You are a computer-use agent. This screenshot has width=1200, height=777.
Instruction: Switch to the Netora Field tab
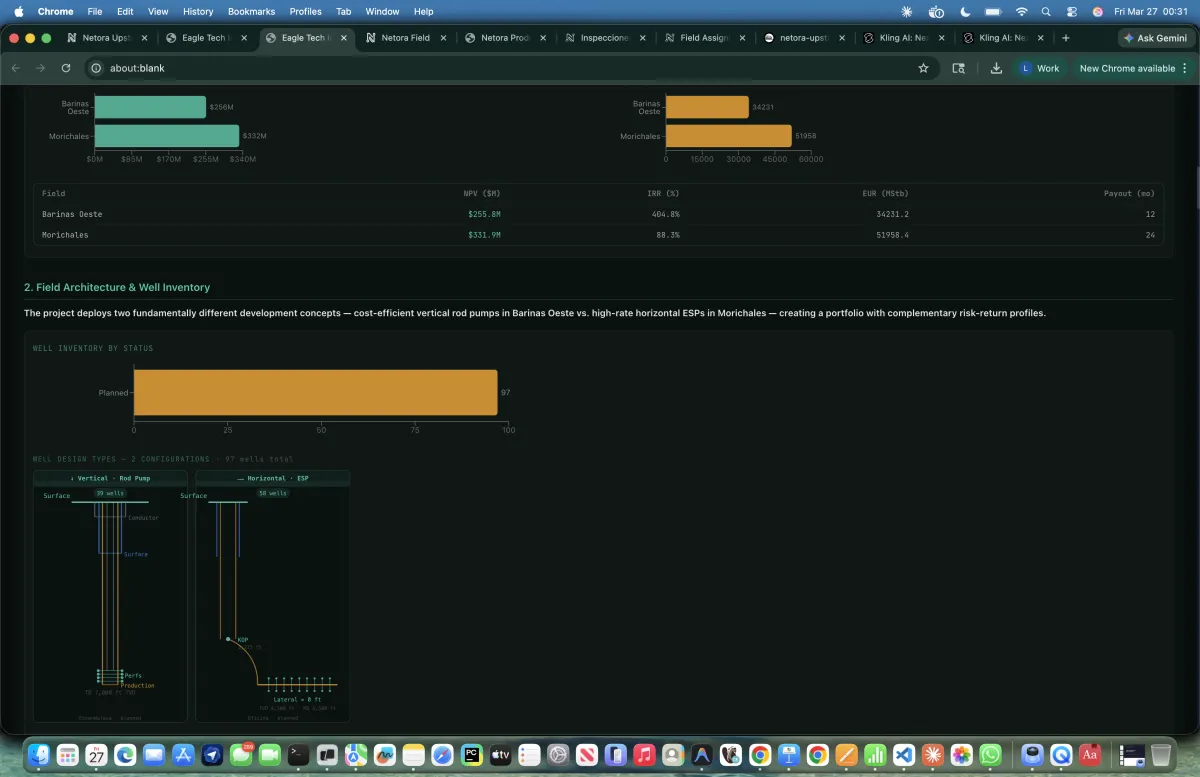click(405, 38)
